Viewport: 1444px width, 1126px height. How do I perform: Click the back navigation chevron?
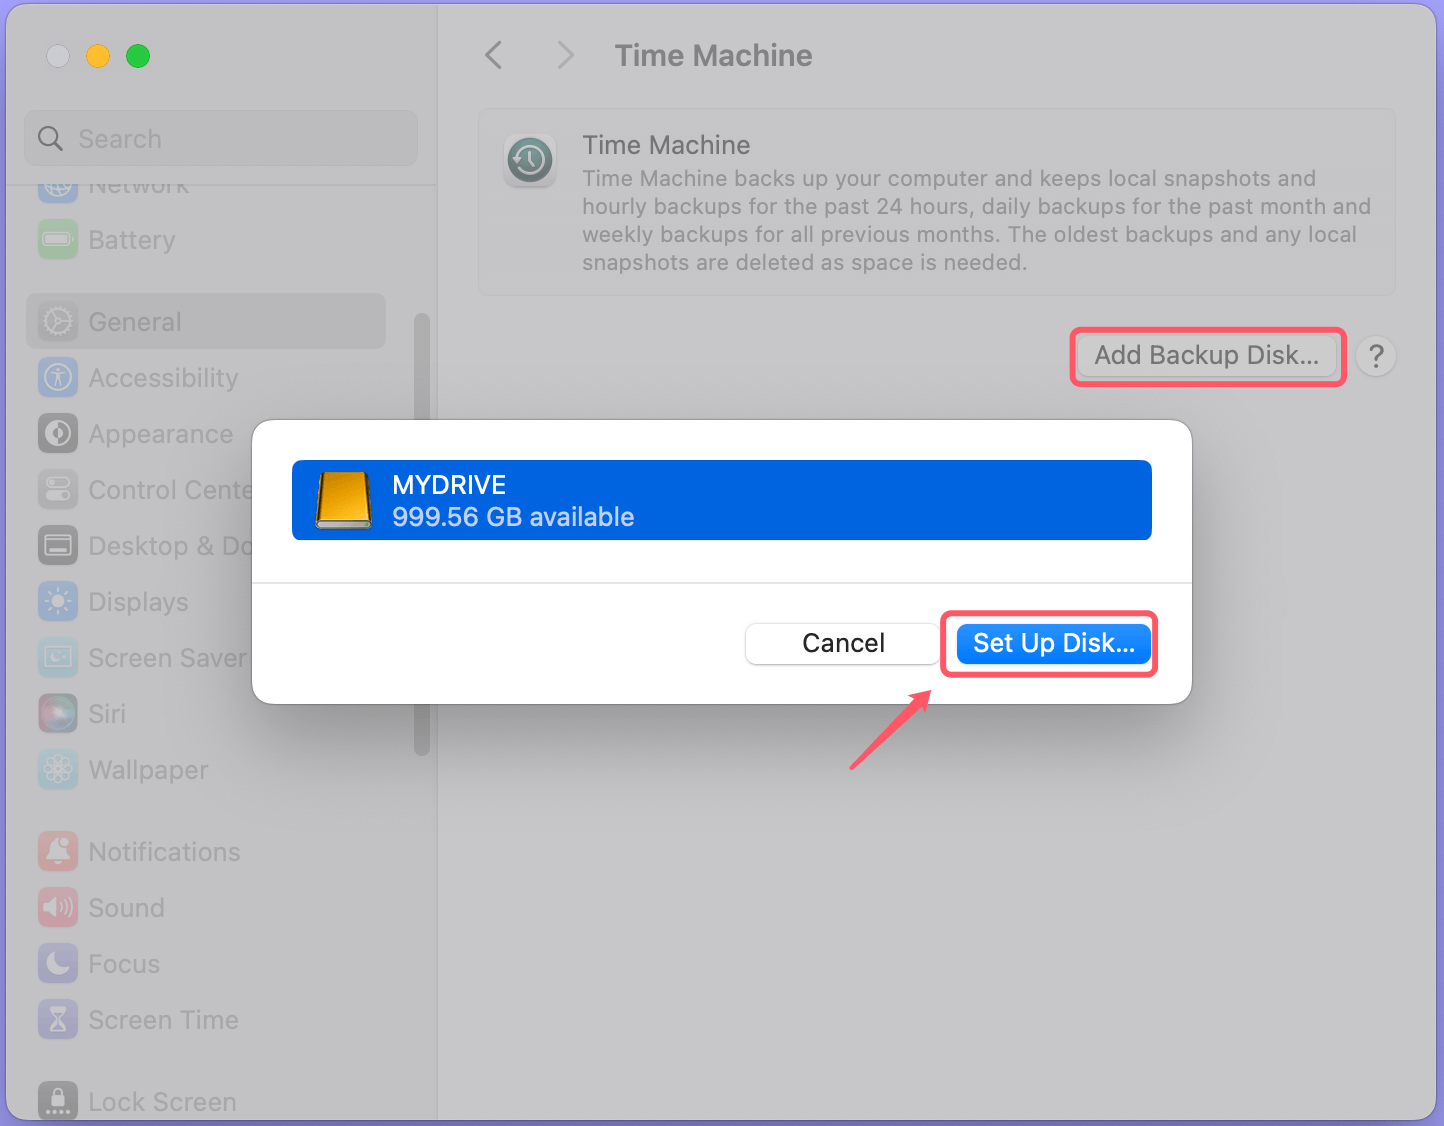click(493, 55)
